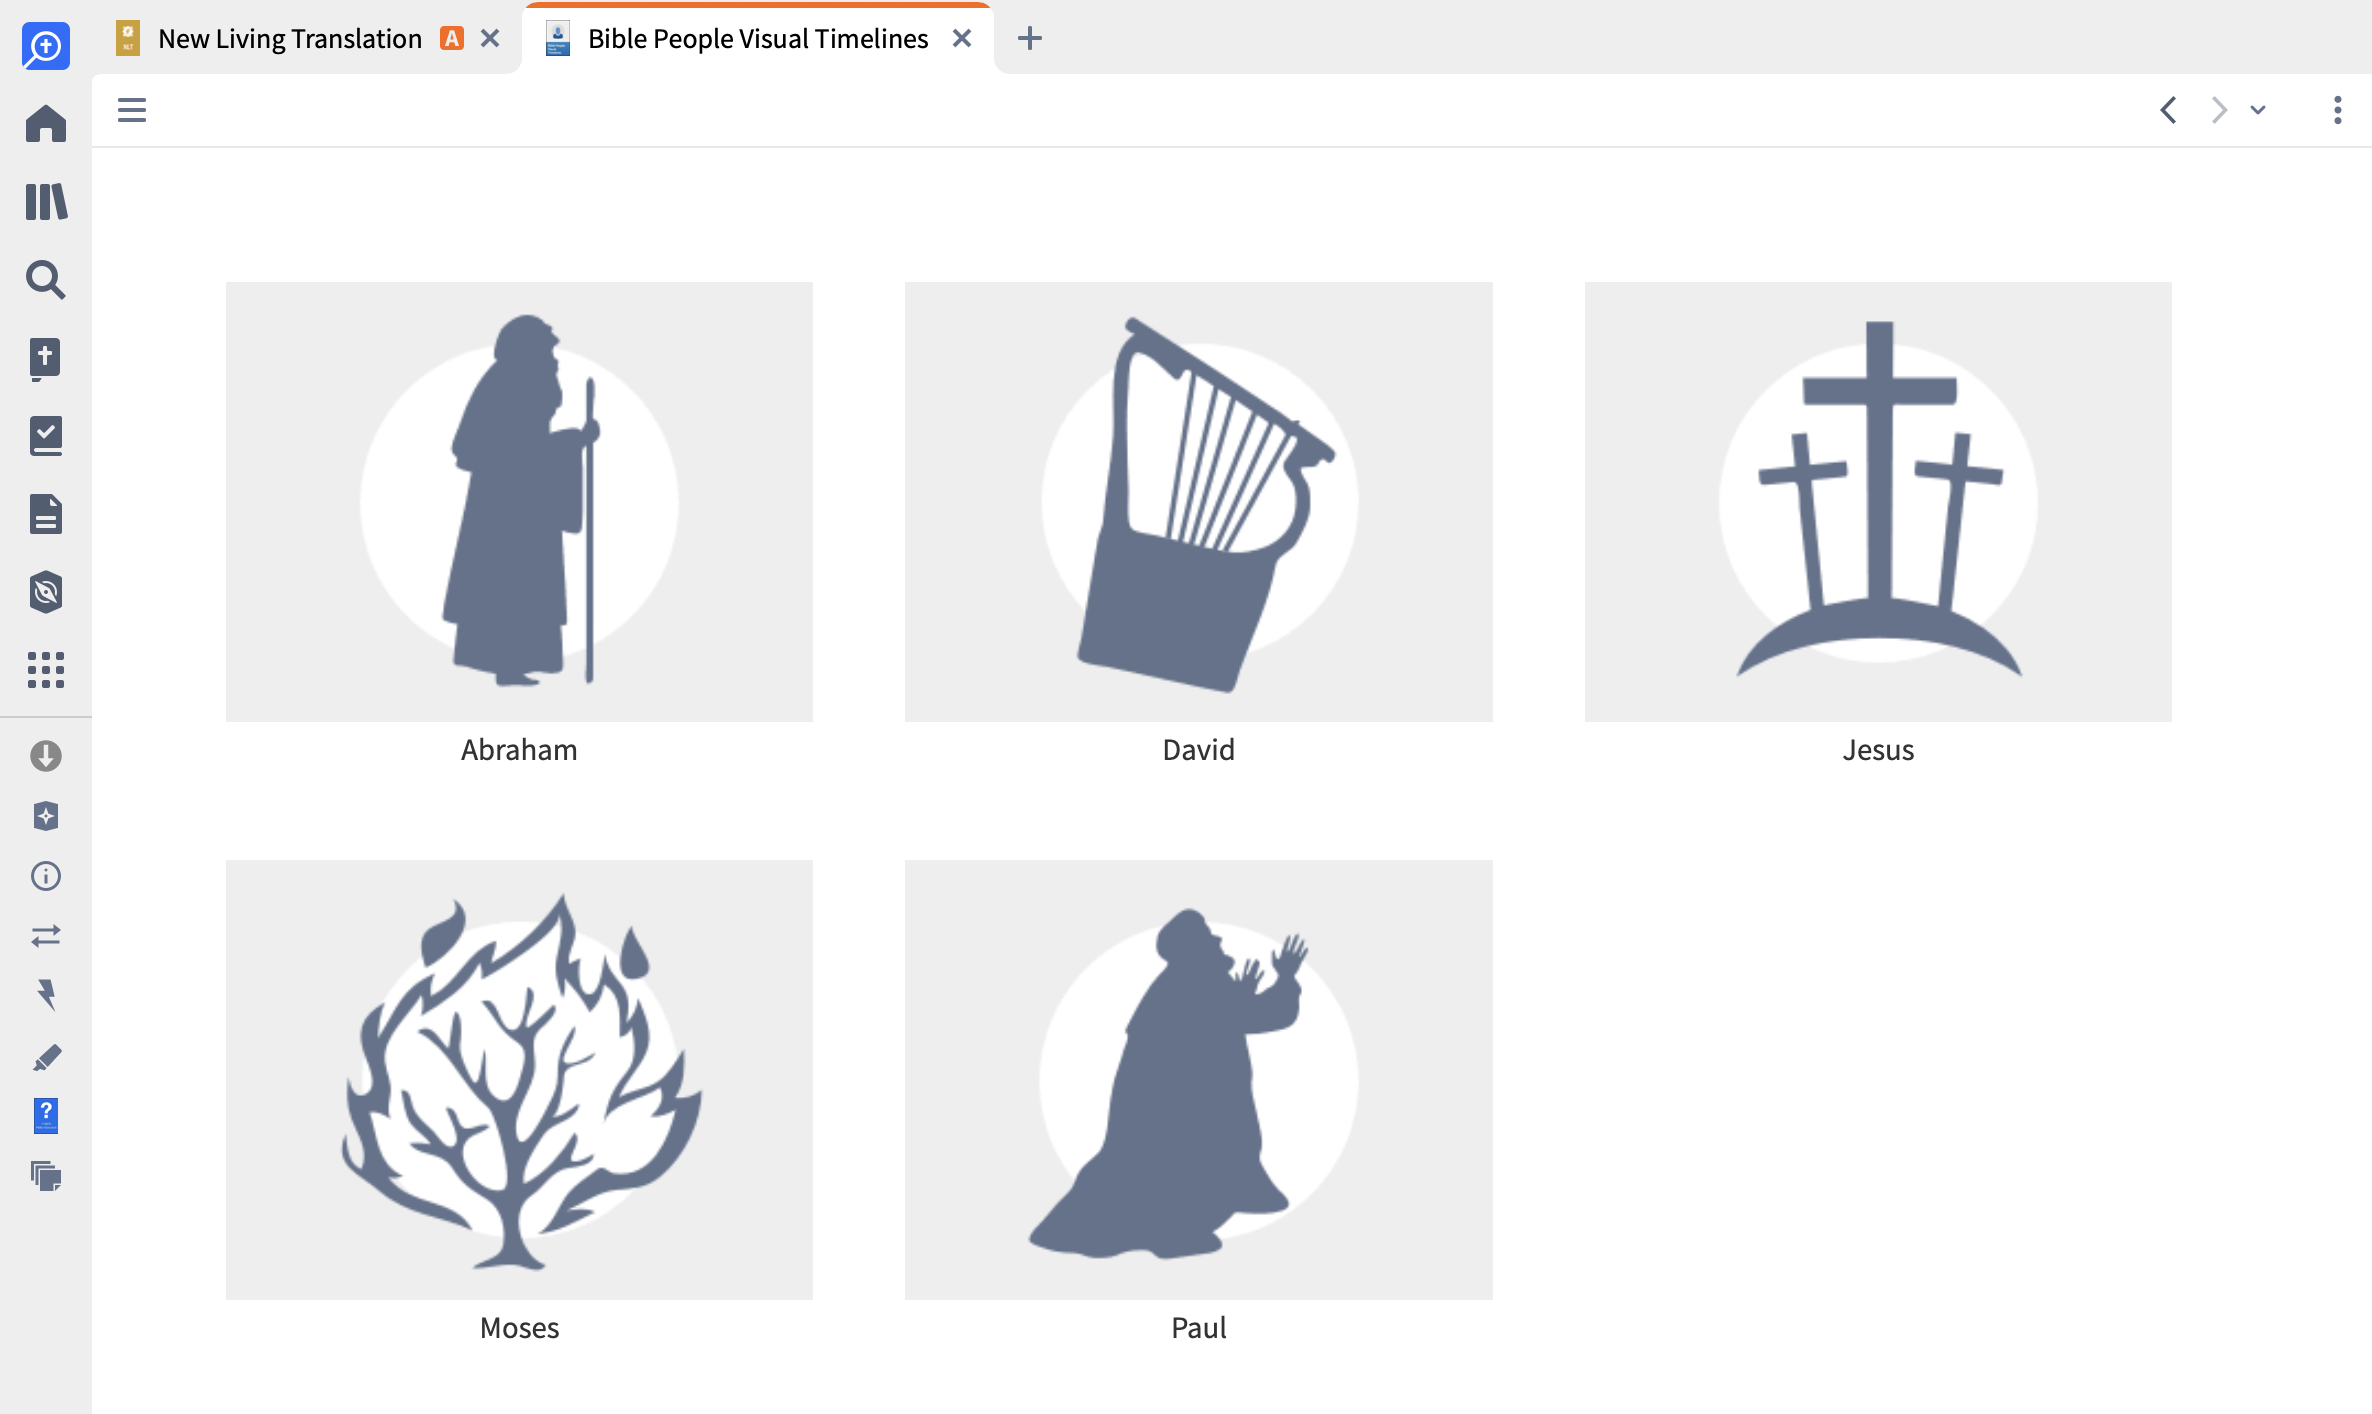This screenshot has width=2372, height=1414.
Task: Open the Moses burning bush thumbnail
Action: coord(519,1080)
